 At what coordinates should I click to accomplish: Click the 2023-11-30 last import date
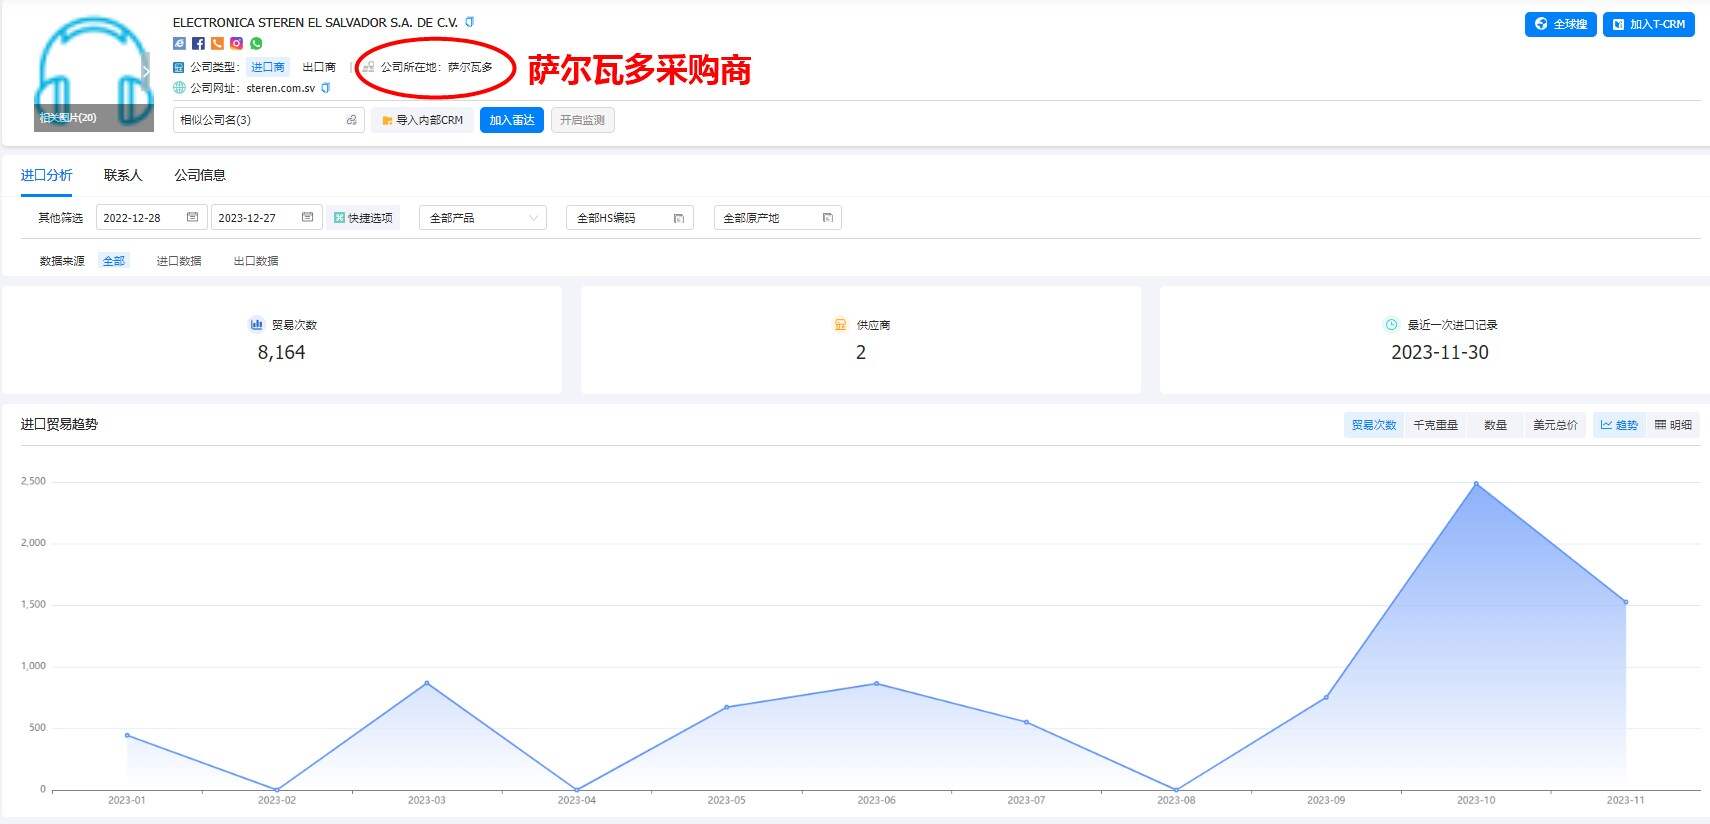pyautogui.click(x=1440, y=352)
